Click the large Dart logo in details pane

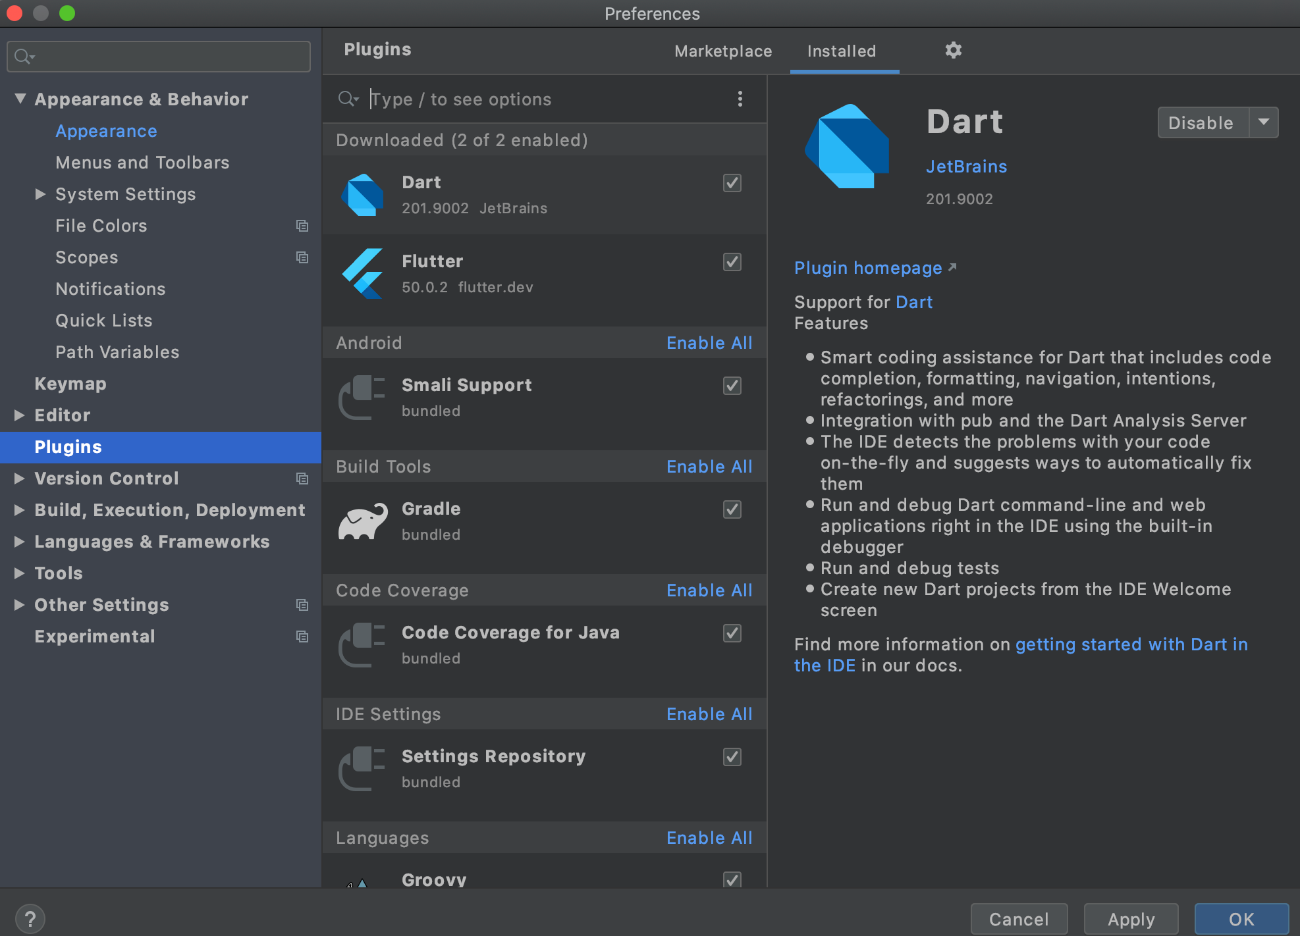(848, 146)
